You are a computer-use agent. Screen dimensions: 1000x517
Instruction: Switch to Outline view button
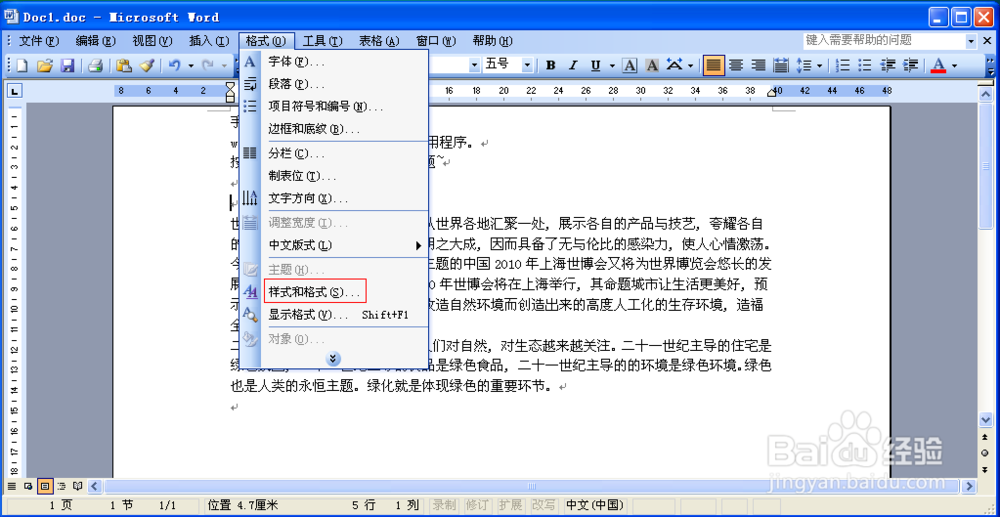point(61,486)
